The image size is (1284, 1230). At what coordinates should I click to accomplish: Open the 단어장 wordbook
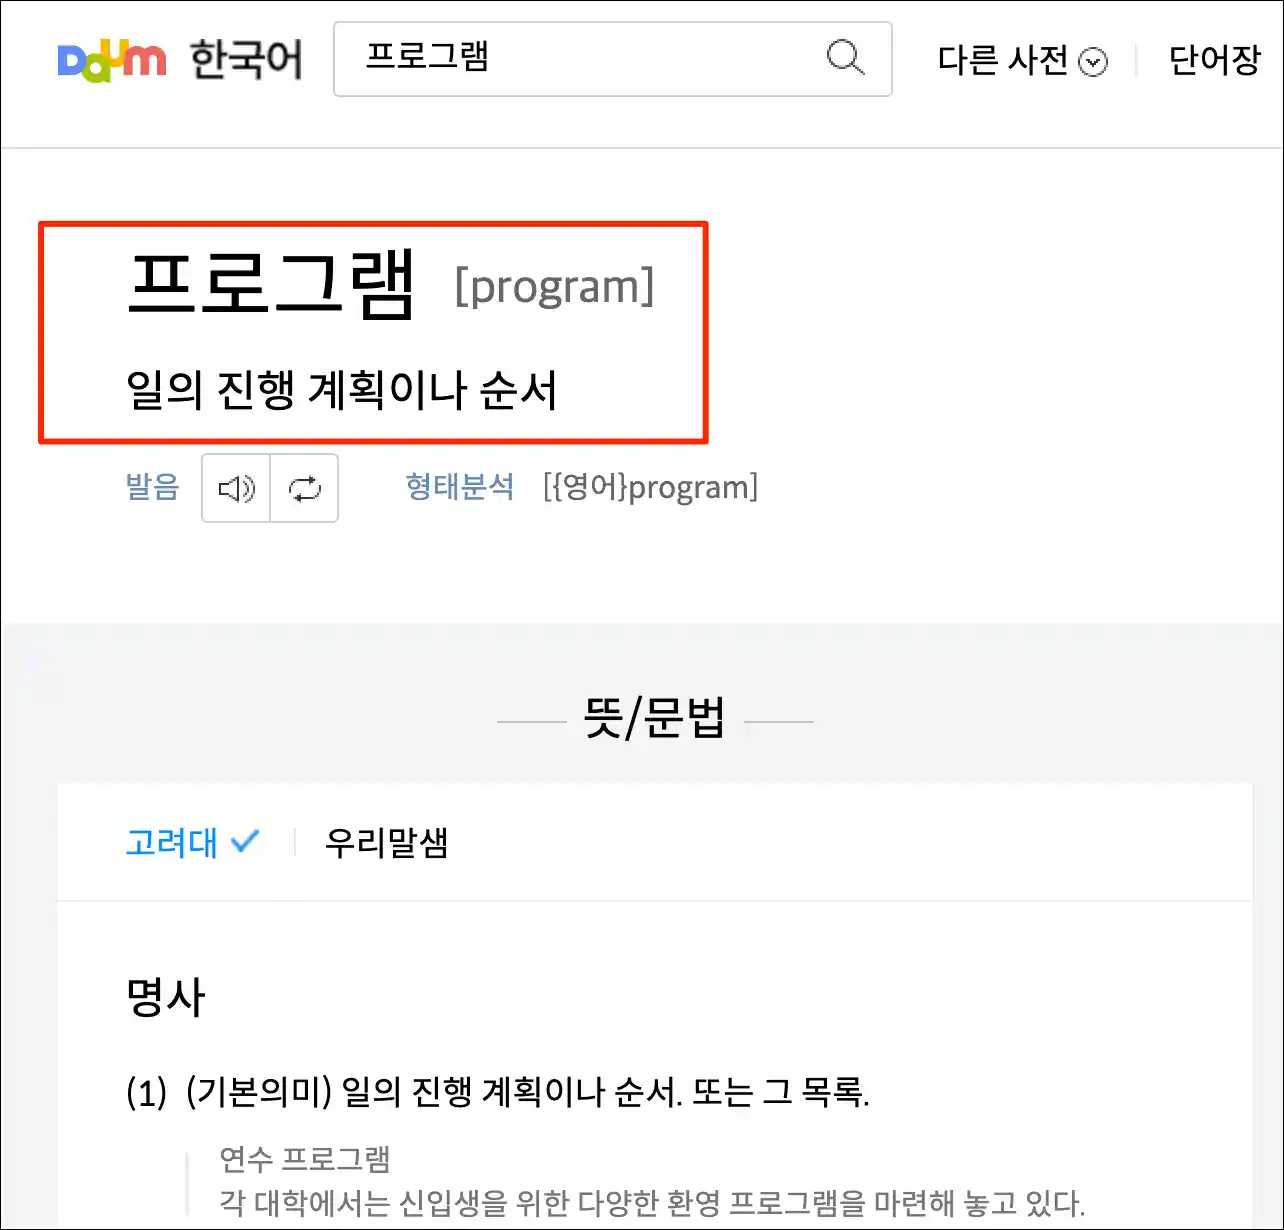[1215, 60]
